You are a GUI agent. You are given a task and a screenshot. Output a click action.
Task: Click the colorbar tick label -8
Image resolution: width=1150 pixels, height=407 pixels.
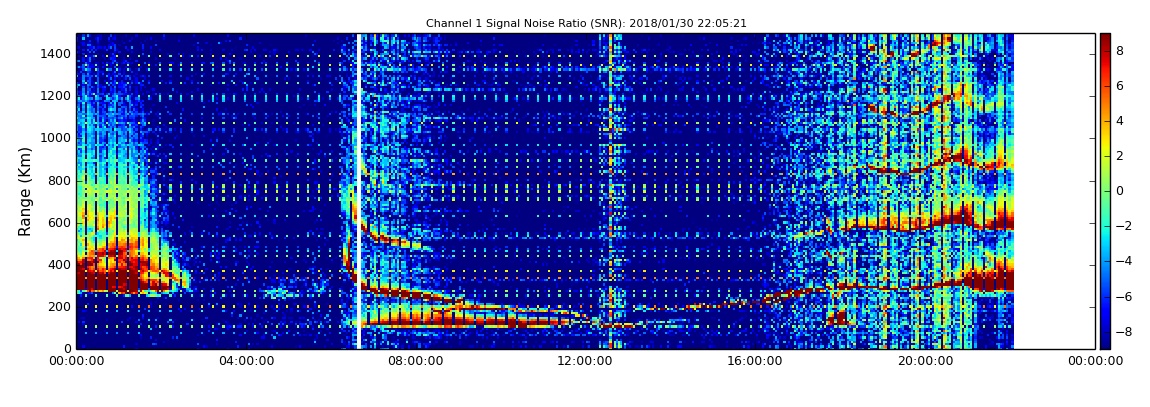click(1122, 331)
